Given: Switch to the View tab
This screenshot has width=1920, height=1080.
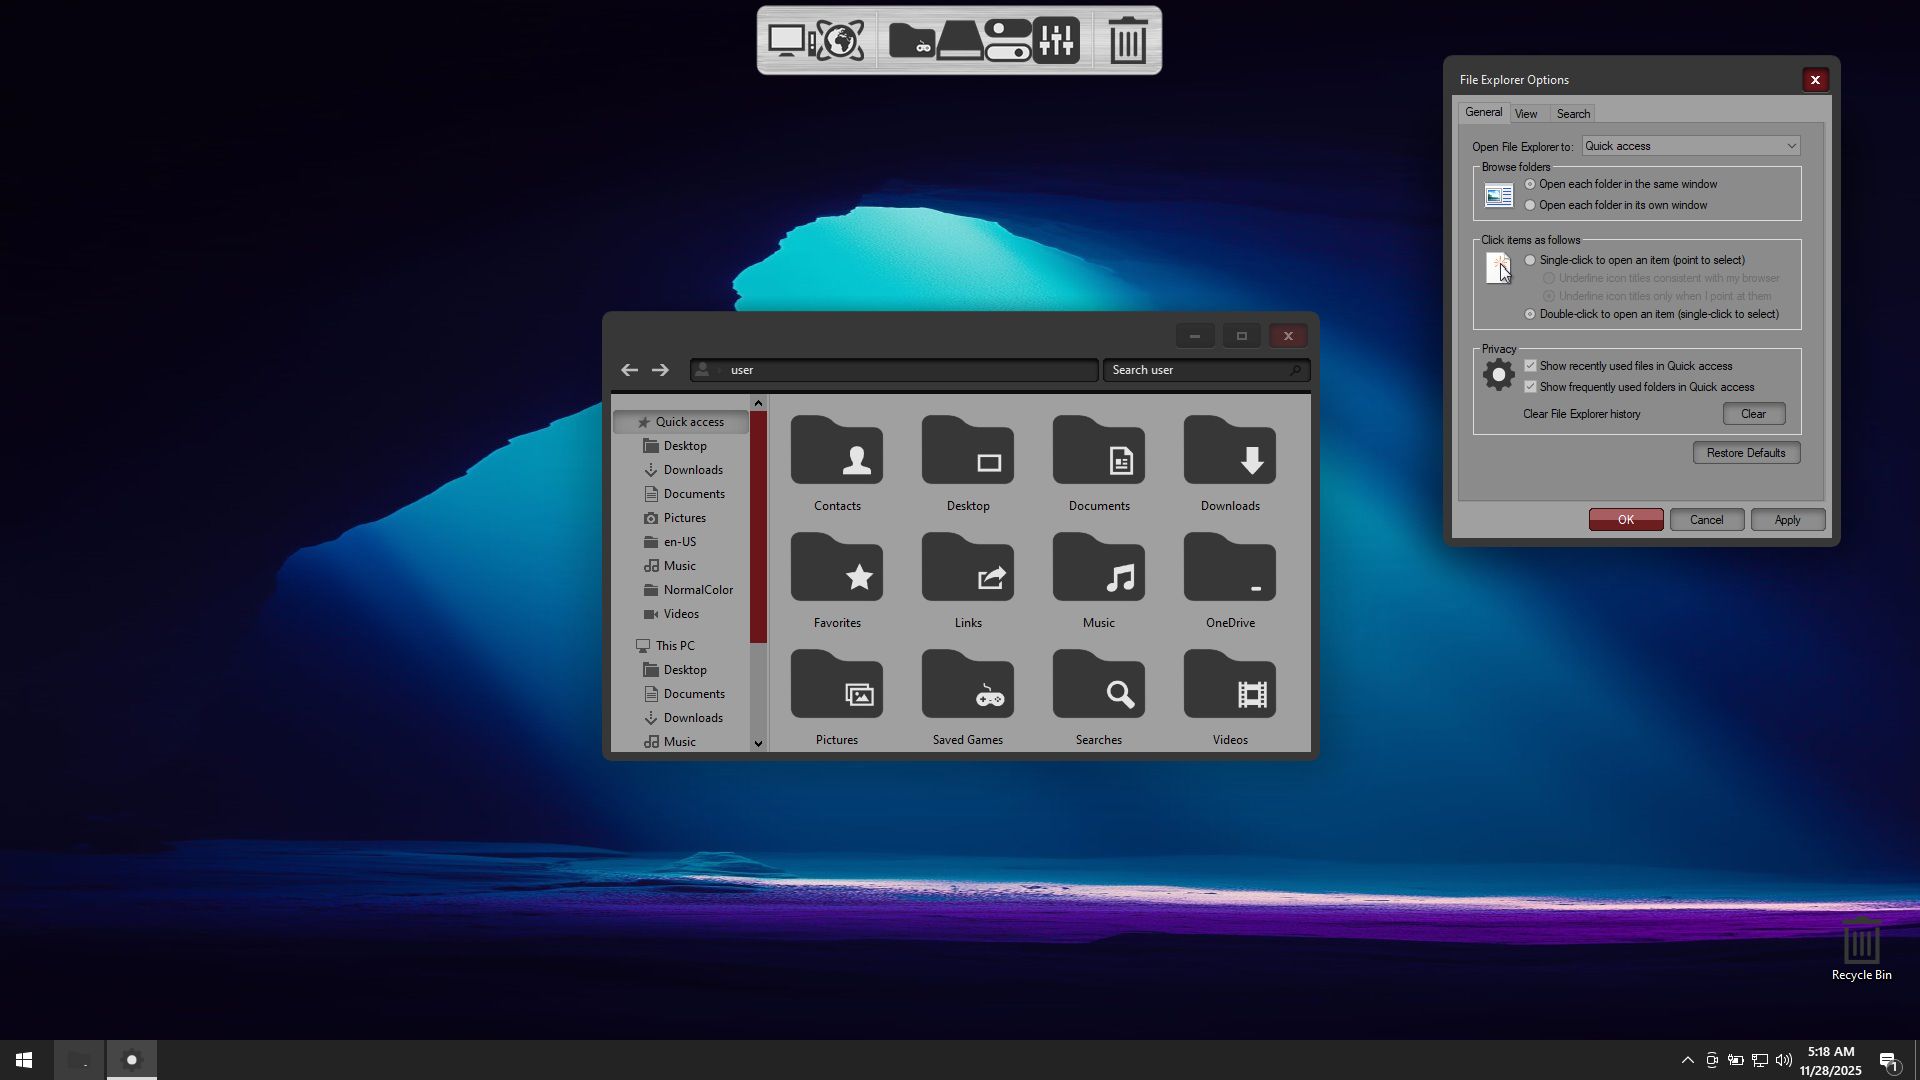Looking at the screenshot, I should coord(1526,114).
